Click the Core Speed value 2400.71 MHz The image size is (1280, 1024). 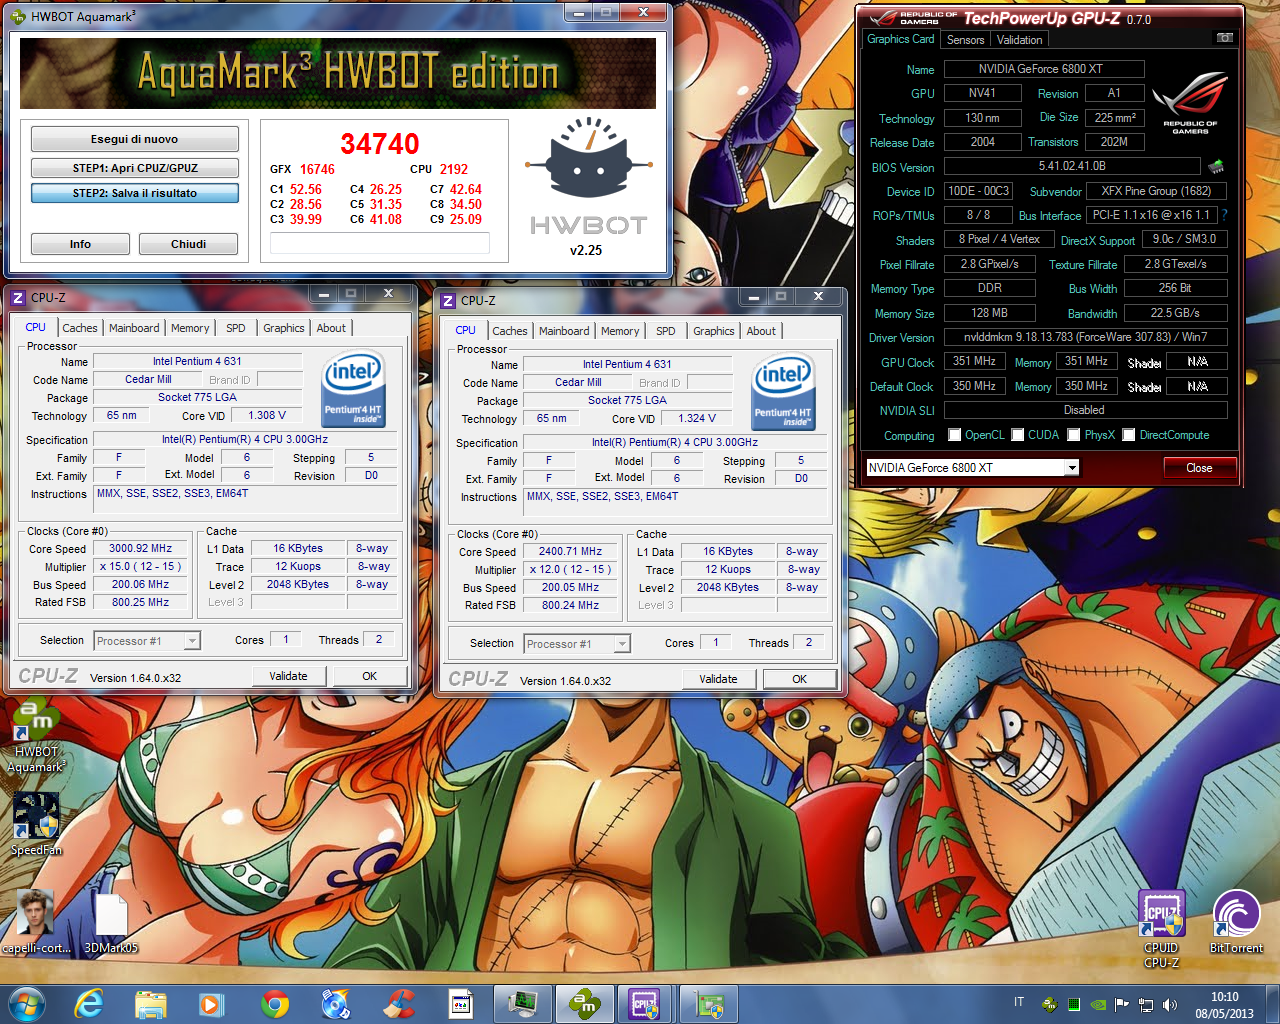[x=570, y=551]
